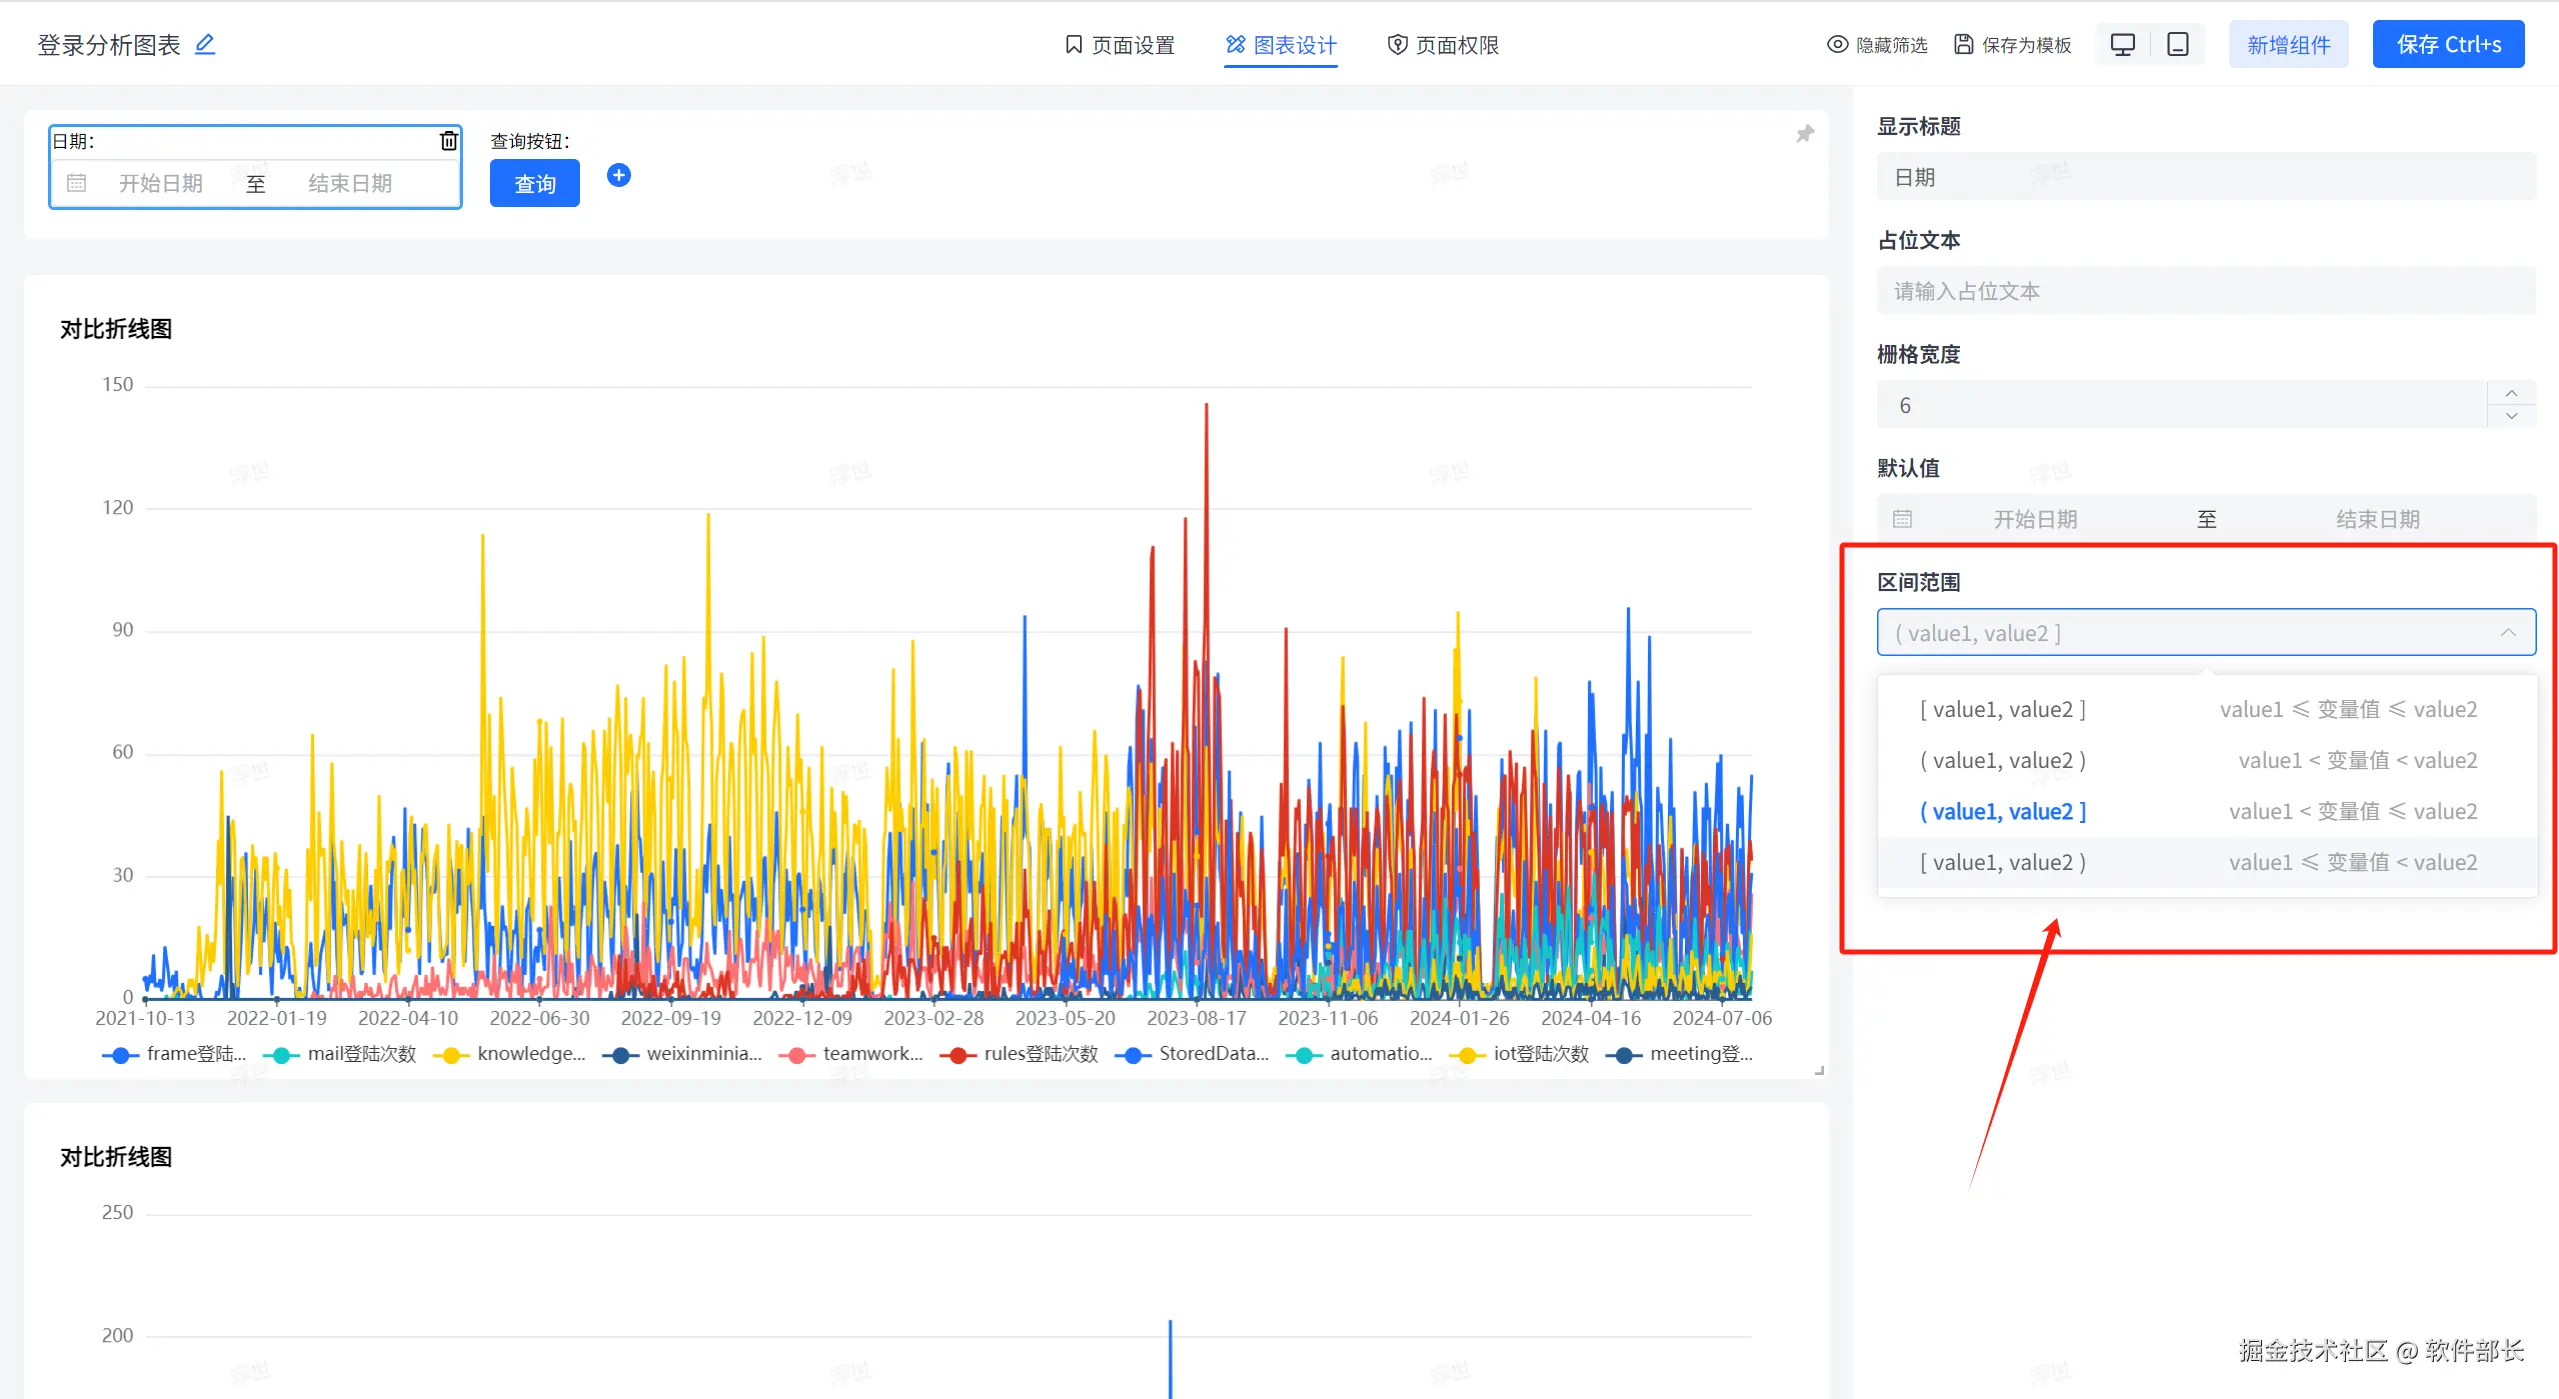Toggle the frame登陆 series in the legend
Viewport: 2559px width, 1399px height.
175,1054
